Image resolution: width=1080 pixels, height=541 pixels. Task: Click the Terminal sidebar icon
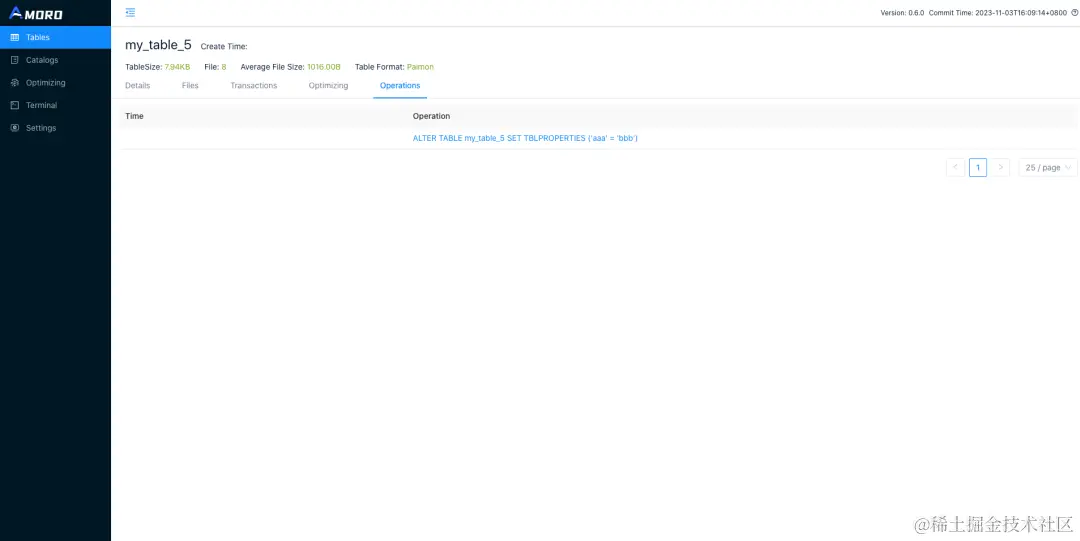click(14, 105)
